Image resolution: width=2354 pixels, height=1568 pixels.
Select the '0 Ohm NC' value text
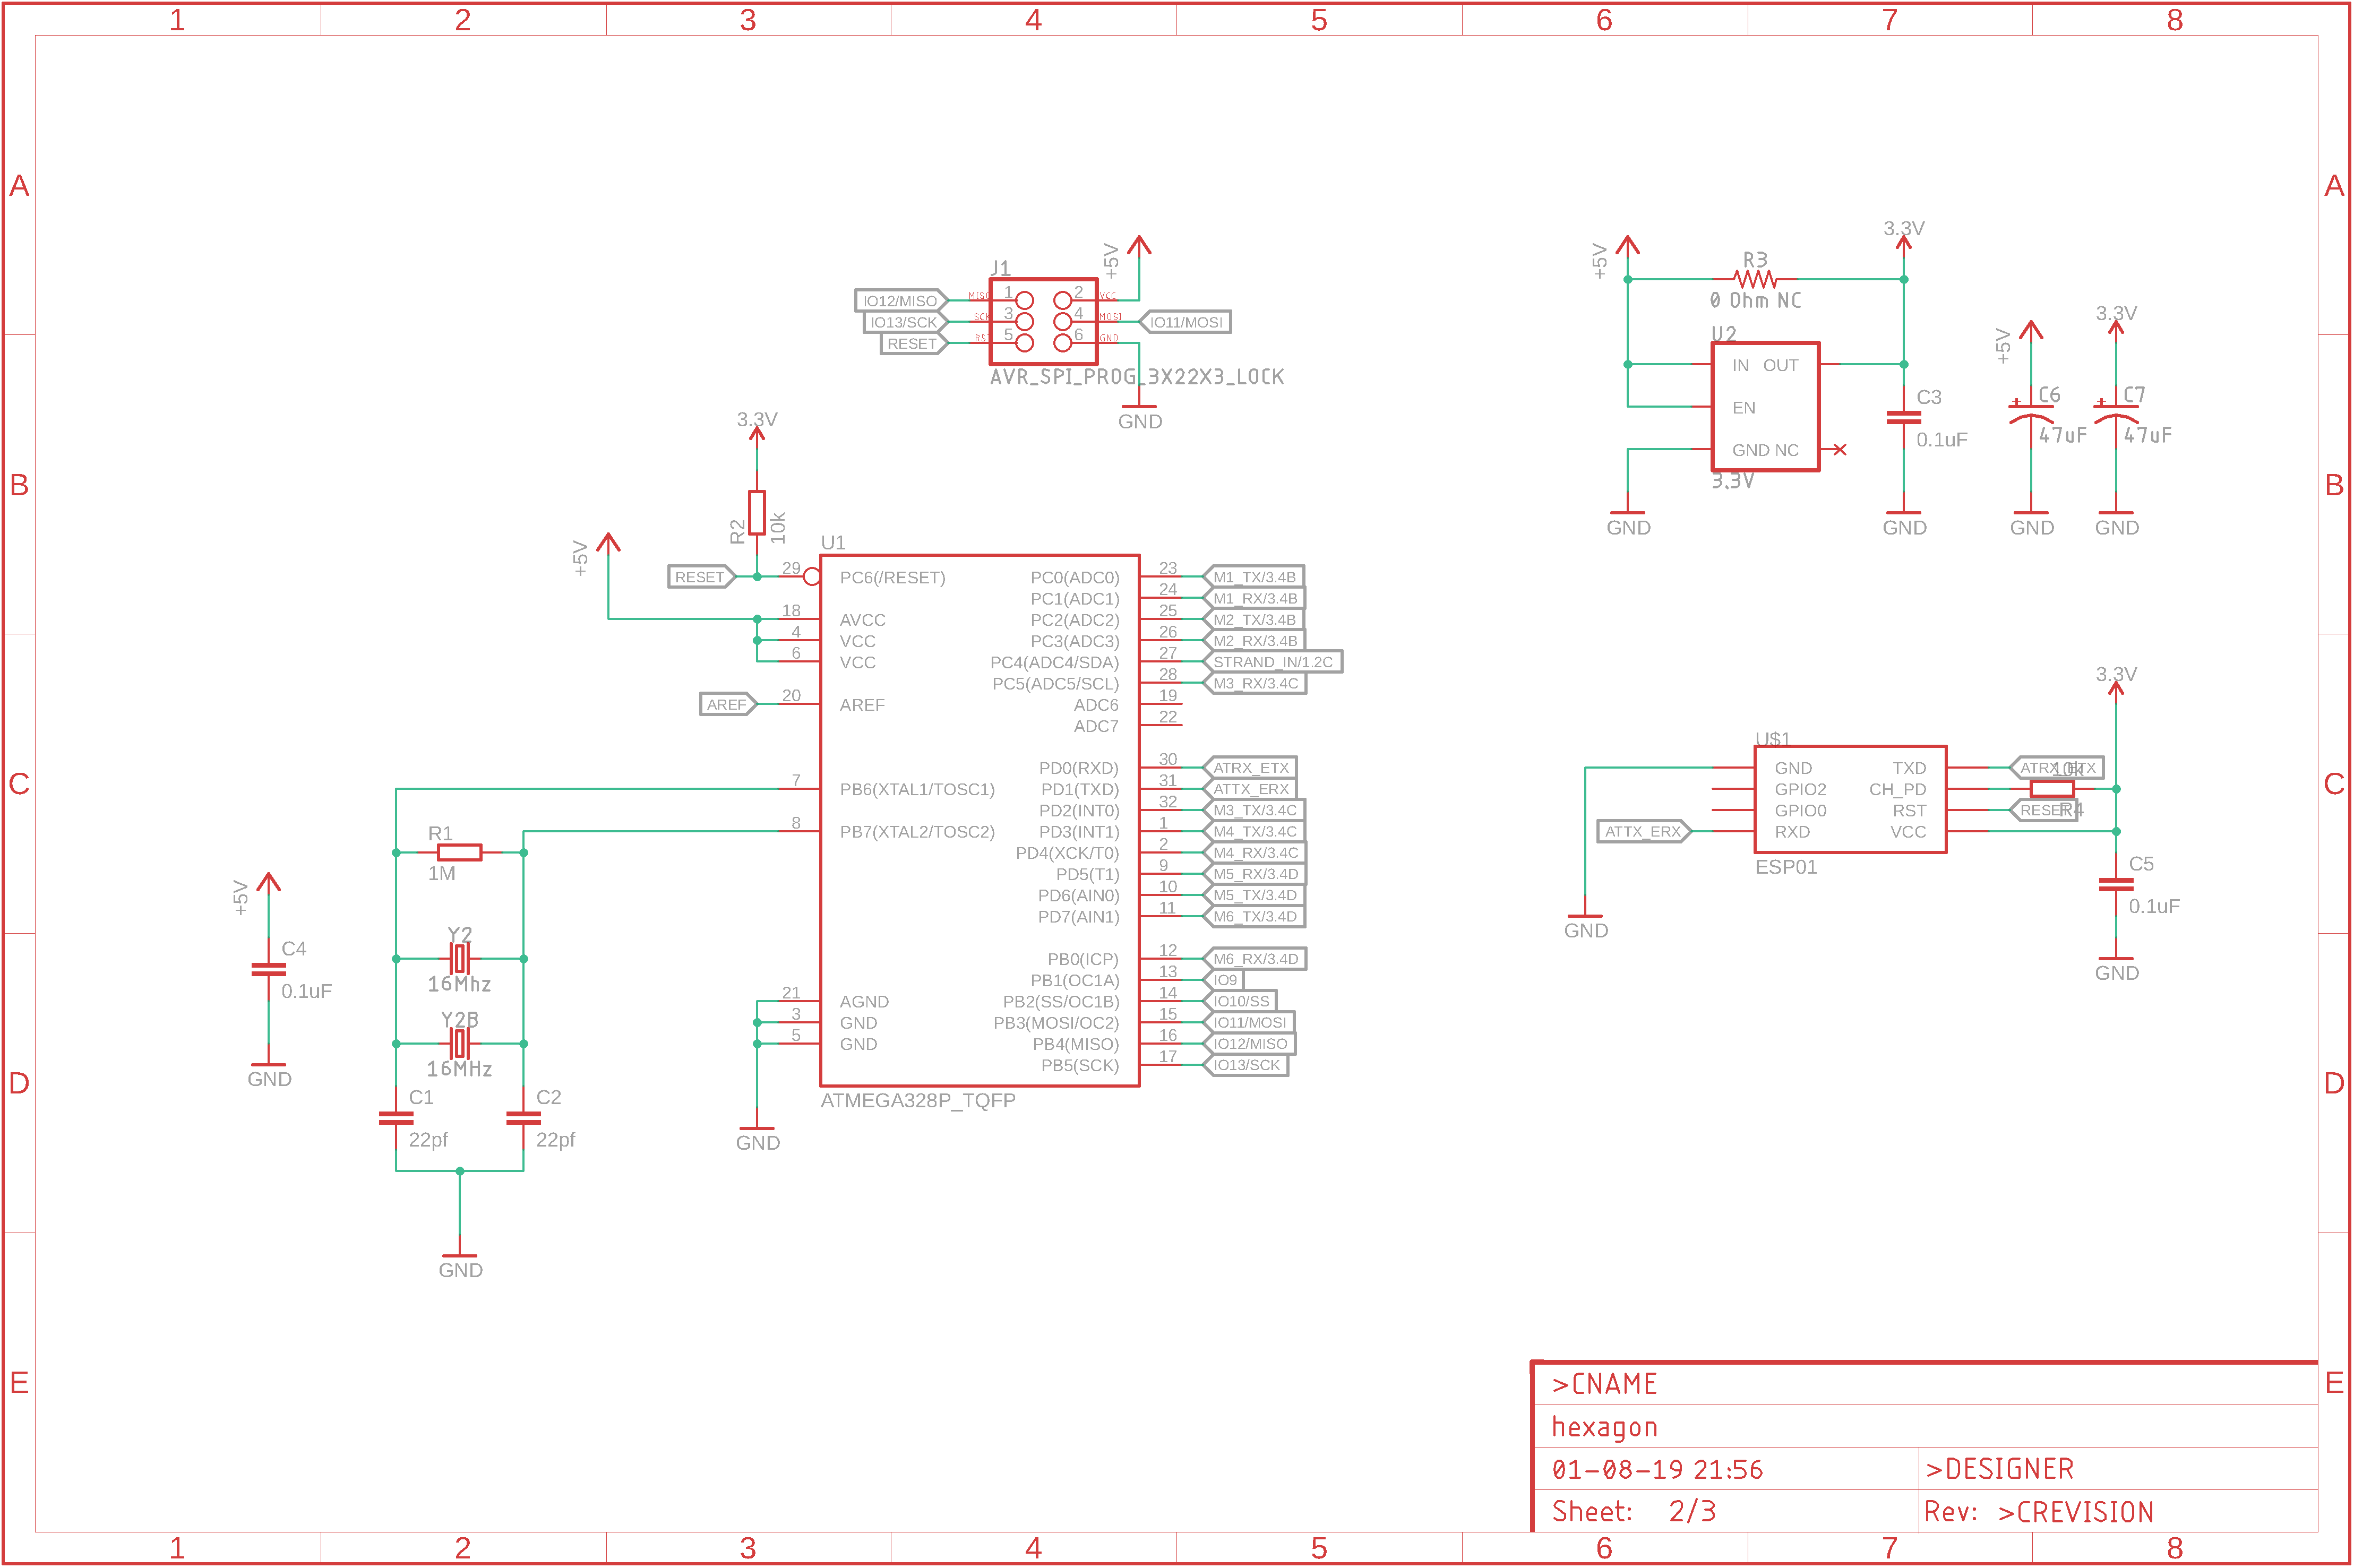(1755, 301)
